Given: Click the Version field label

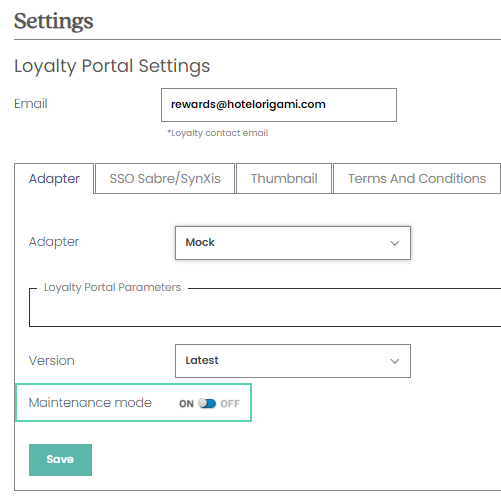Looking at the screenshot, I should 52,361.
